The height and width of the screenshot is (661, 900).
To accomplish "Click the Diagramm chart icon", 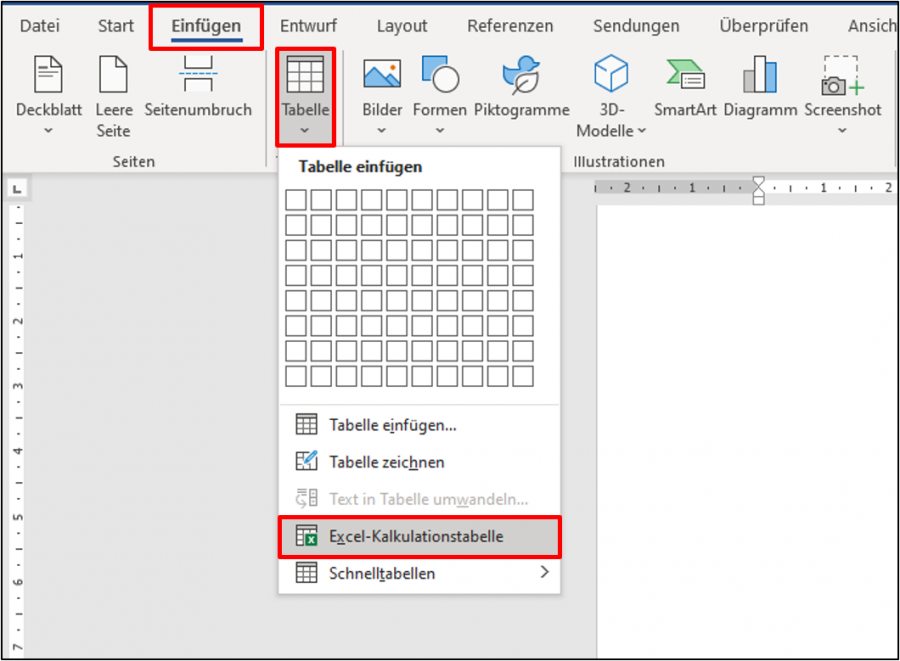I will tap(760, 75).
